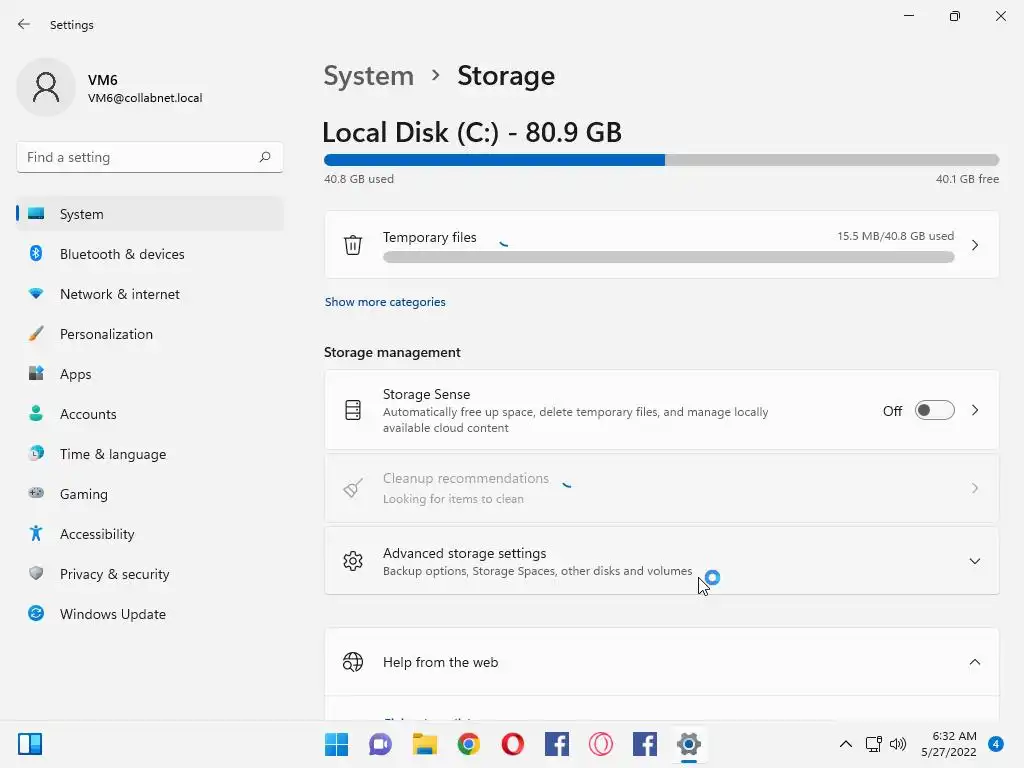Go to Windows Update section

tap(112, 614)
